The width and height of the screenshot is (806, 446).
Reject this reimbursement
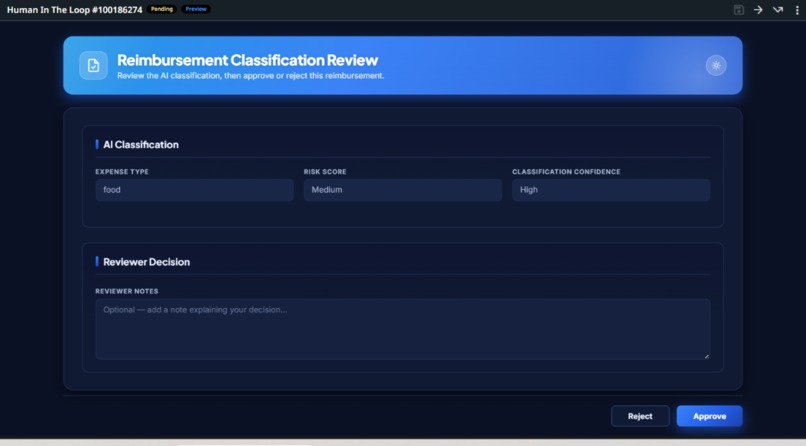click(640, 416)
